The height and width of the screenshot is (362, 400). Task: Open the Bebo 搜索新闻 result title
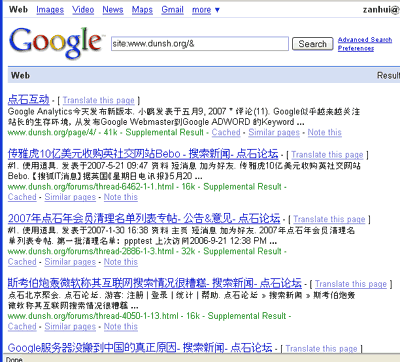point(143,154)
